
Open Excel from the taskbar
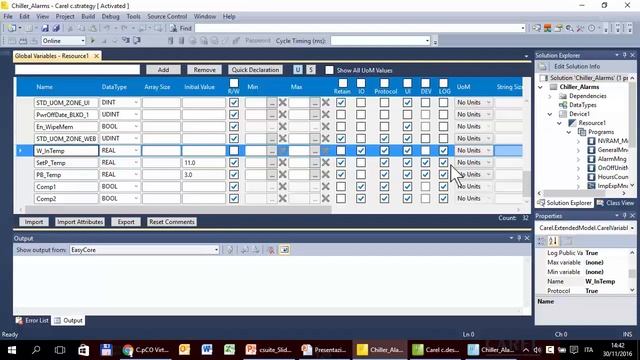pos(229,350)
